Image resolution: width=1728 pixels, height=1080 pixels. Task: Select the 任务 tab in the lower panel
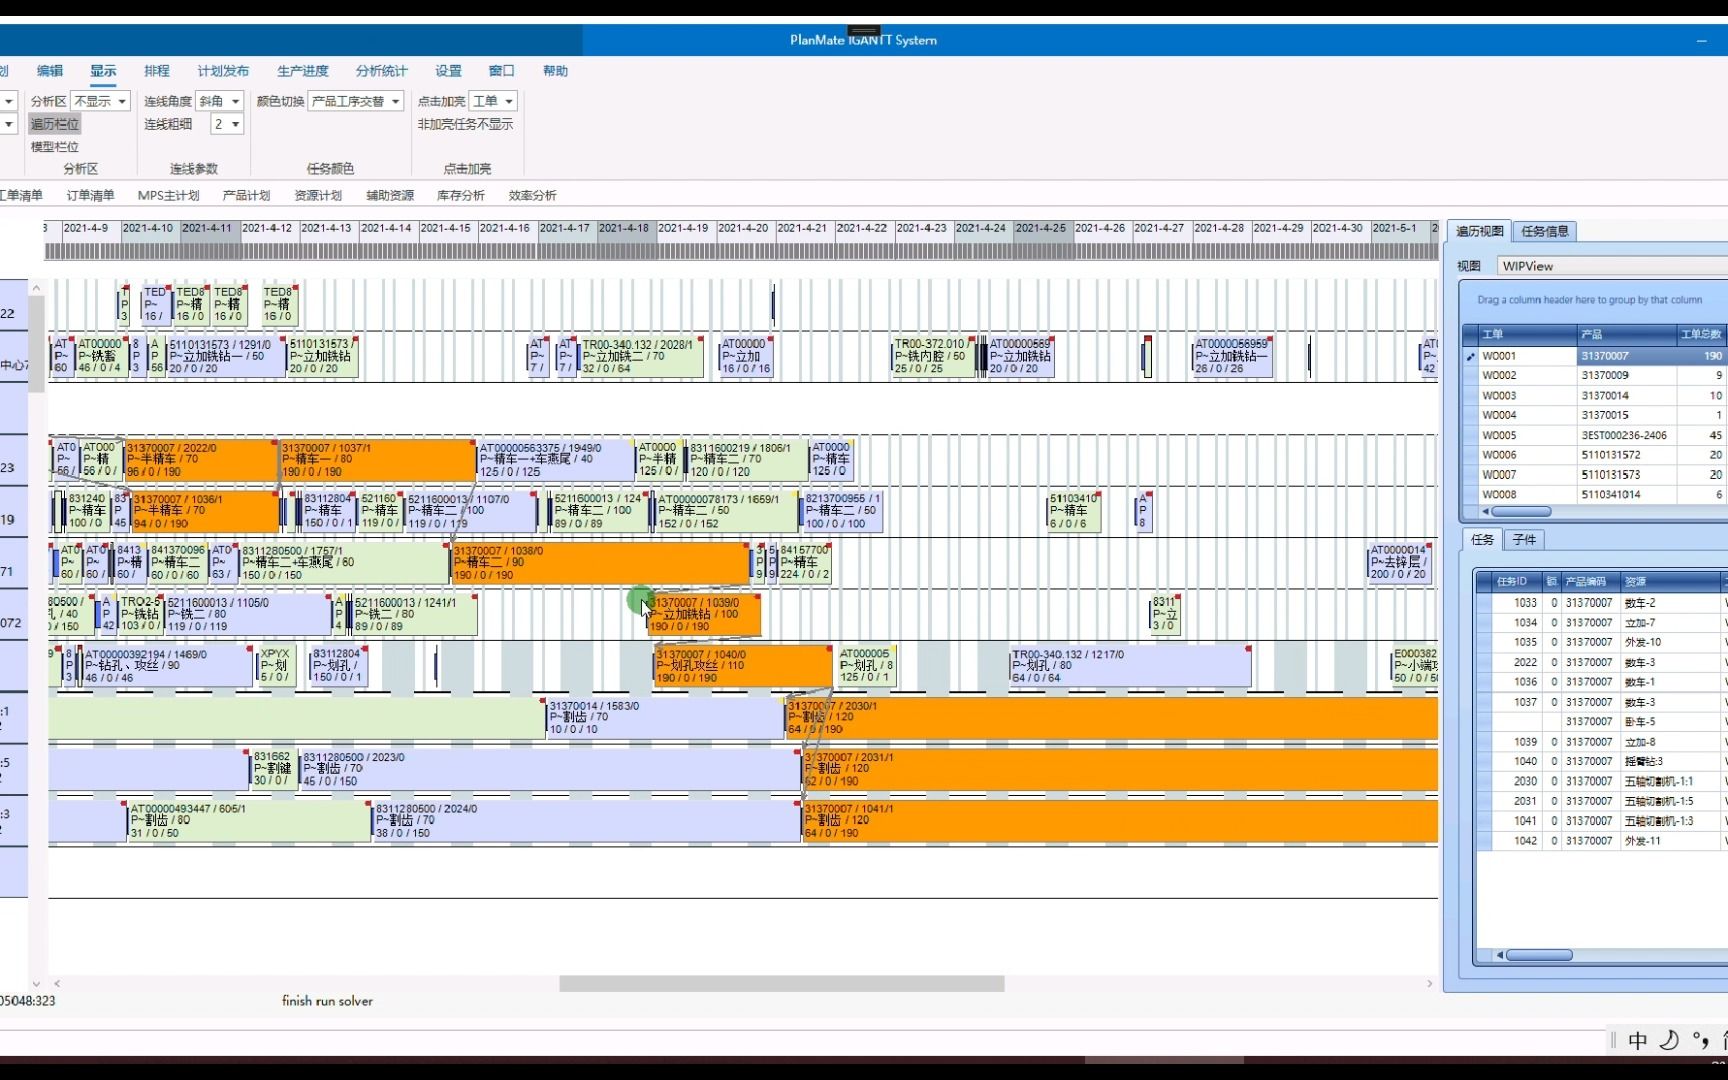click(x=1483, y=539)
